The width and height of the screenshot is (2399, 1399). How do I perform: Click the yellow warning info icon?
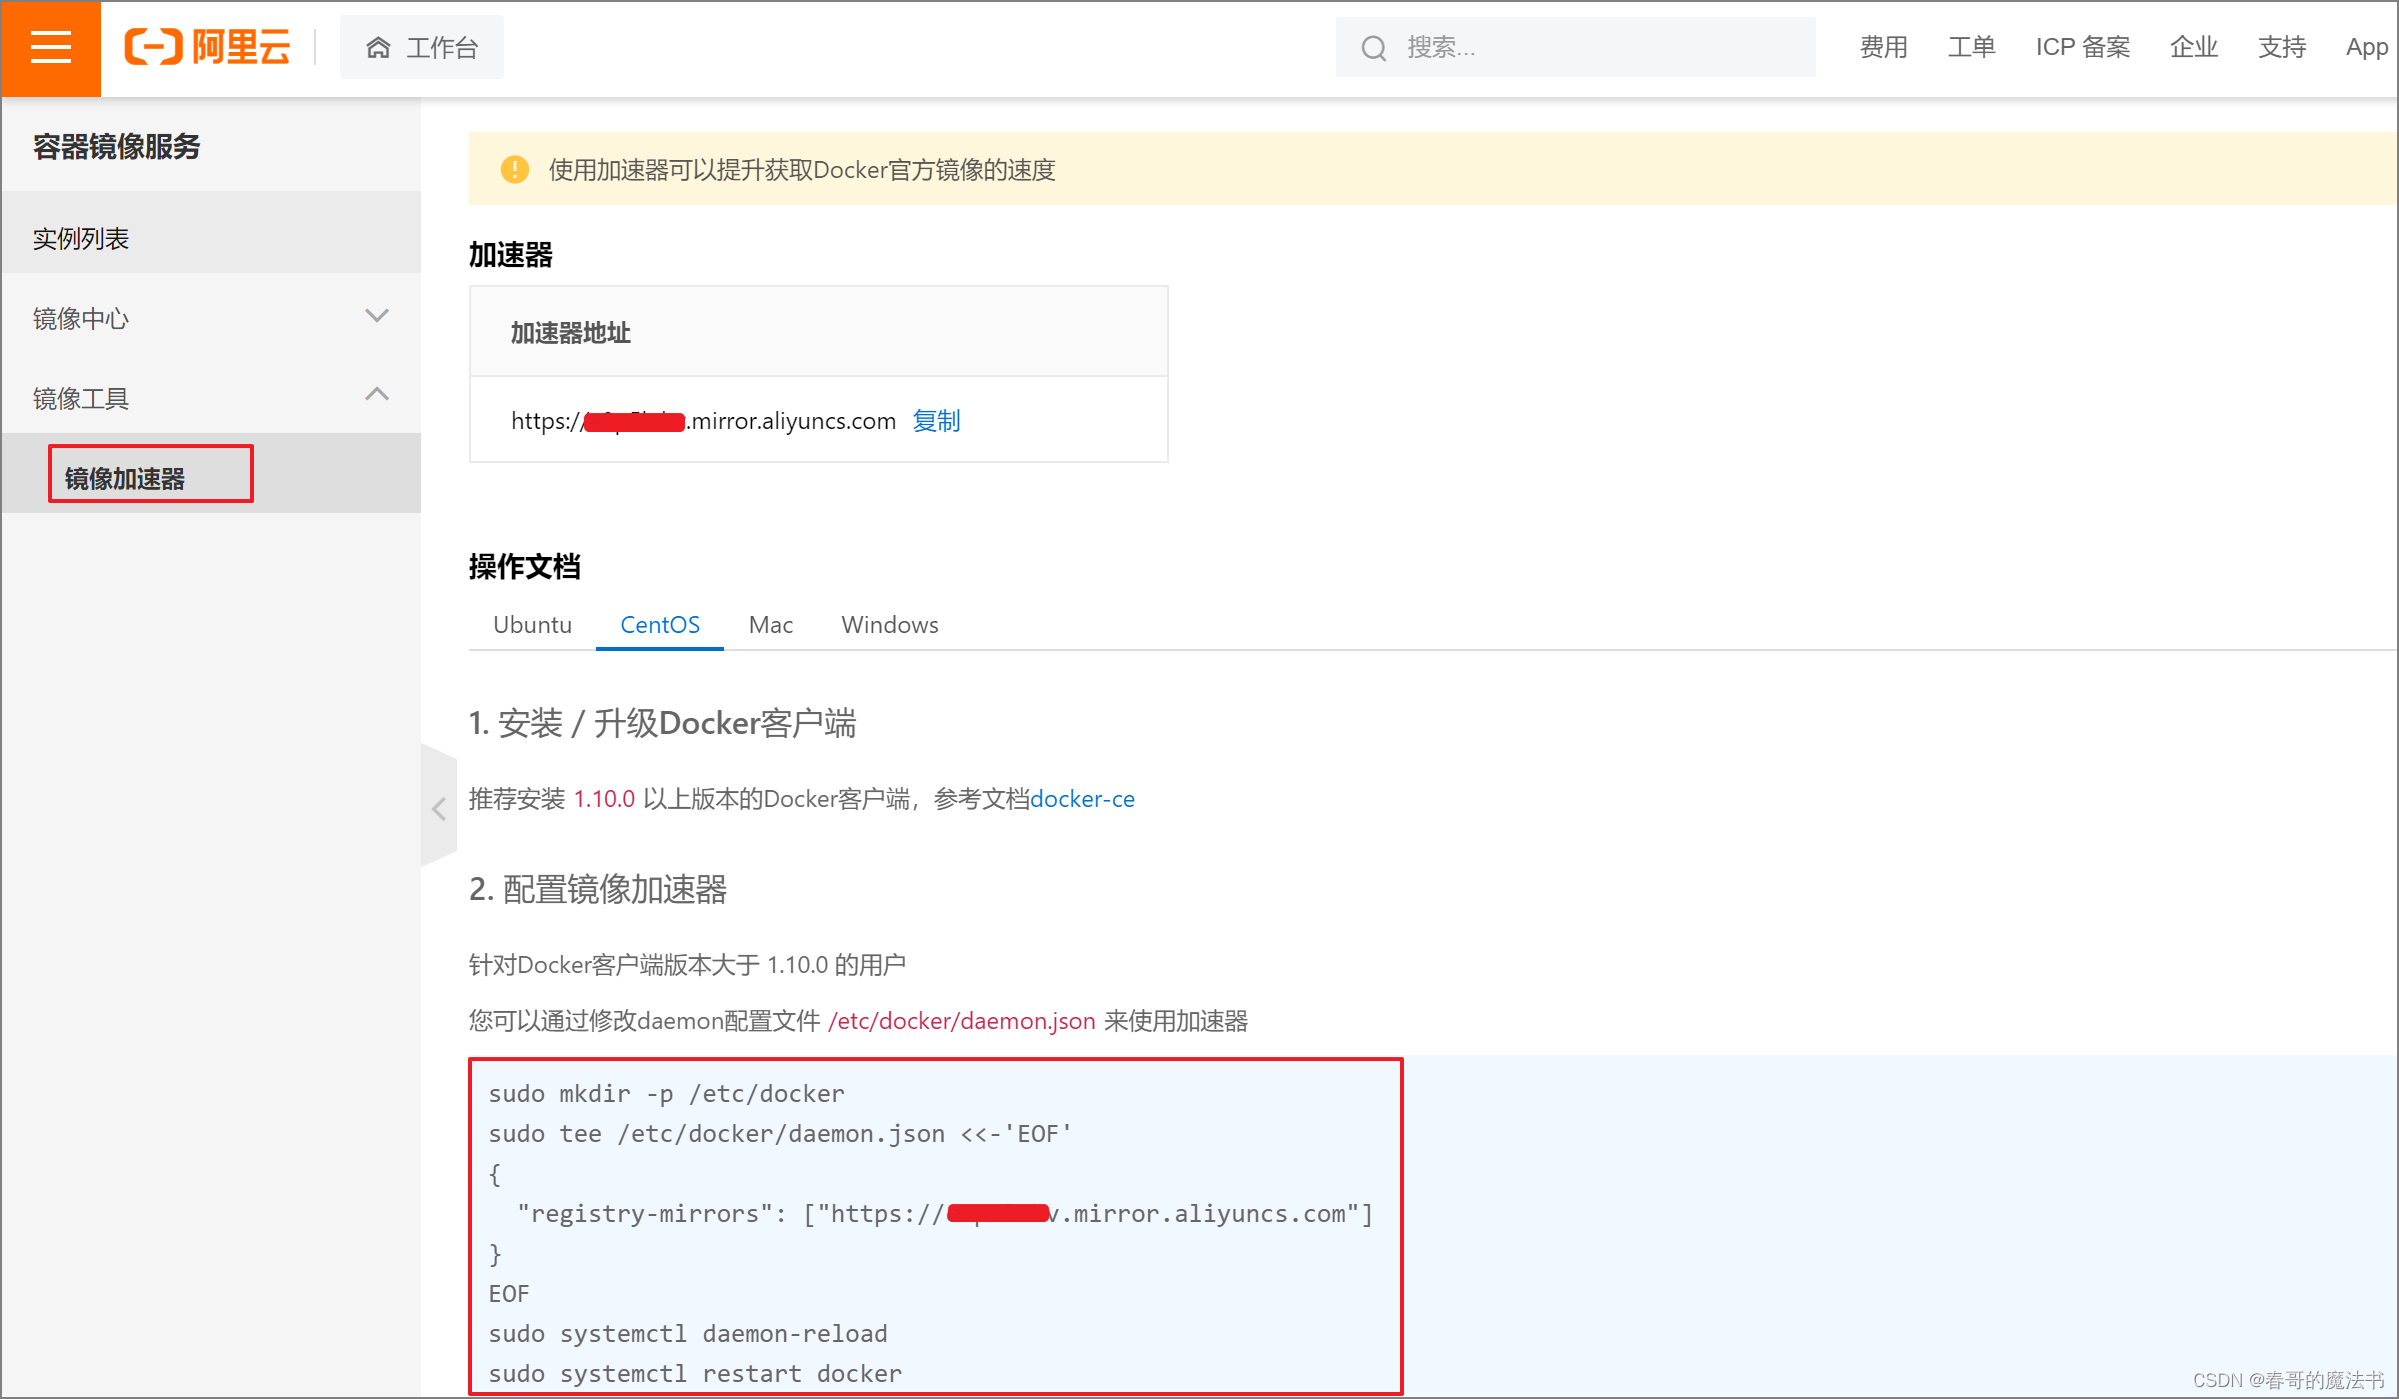(x=515, y=169)
